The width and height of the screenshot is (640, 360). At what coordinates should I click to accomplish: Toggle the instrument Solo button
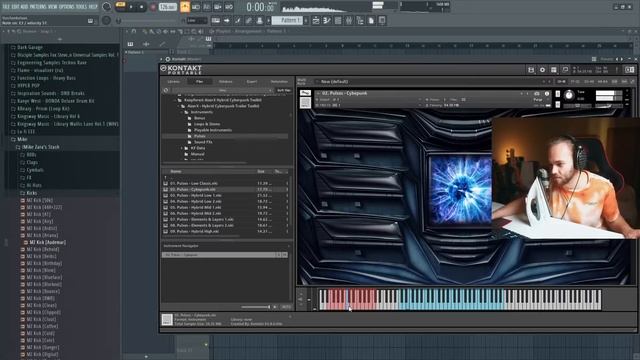coord(558,94)
